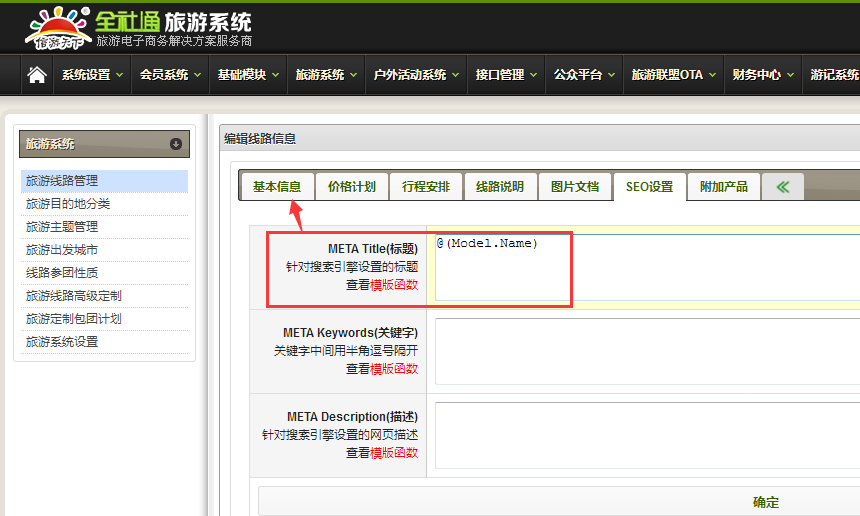Expand the 会员系统 menu

click(x=170, y=75)
